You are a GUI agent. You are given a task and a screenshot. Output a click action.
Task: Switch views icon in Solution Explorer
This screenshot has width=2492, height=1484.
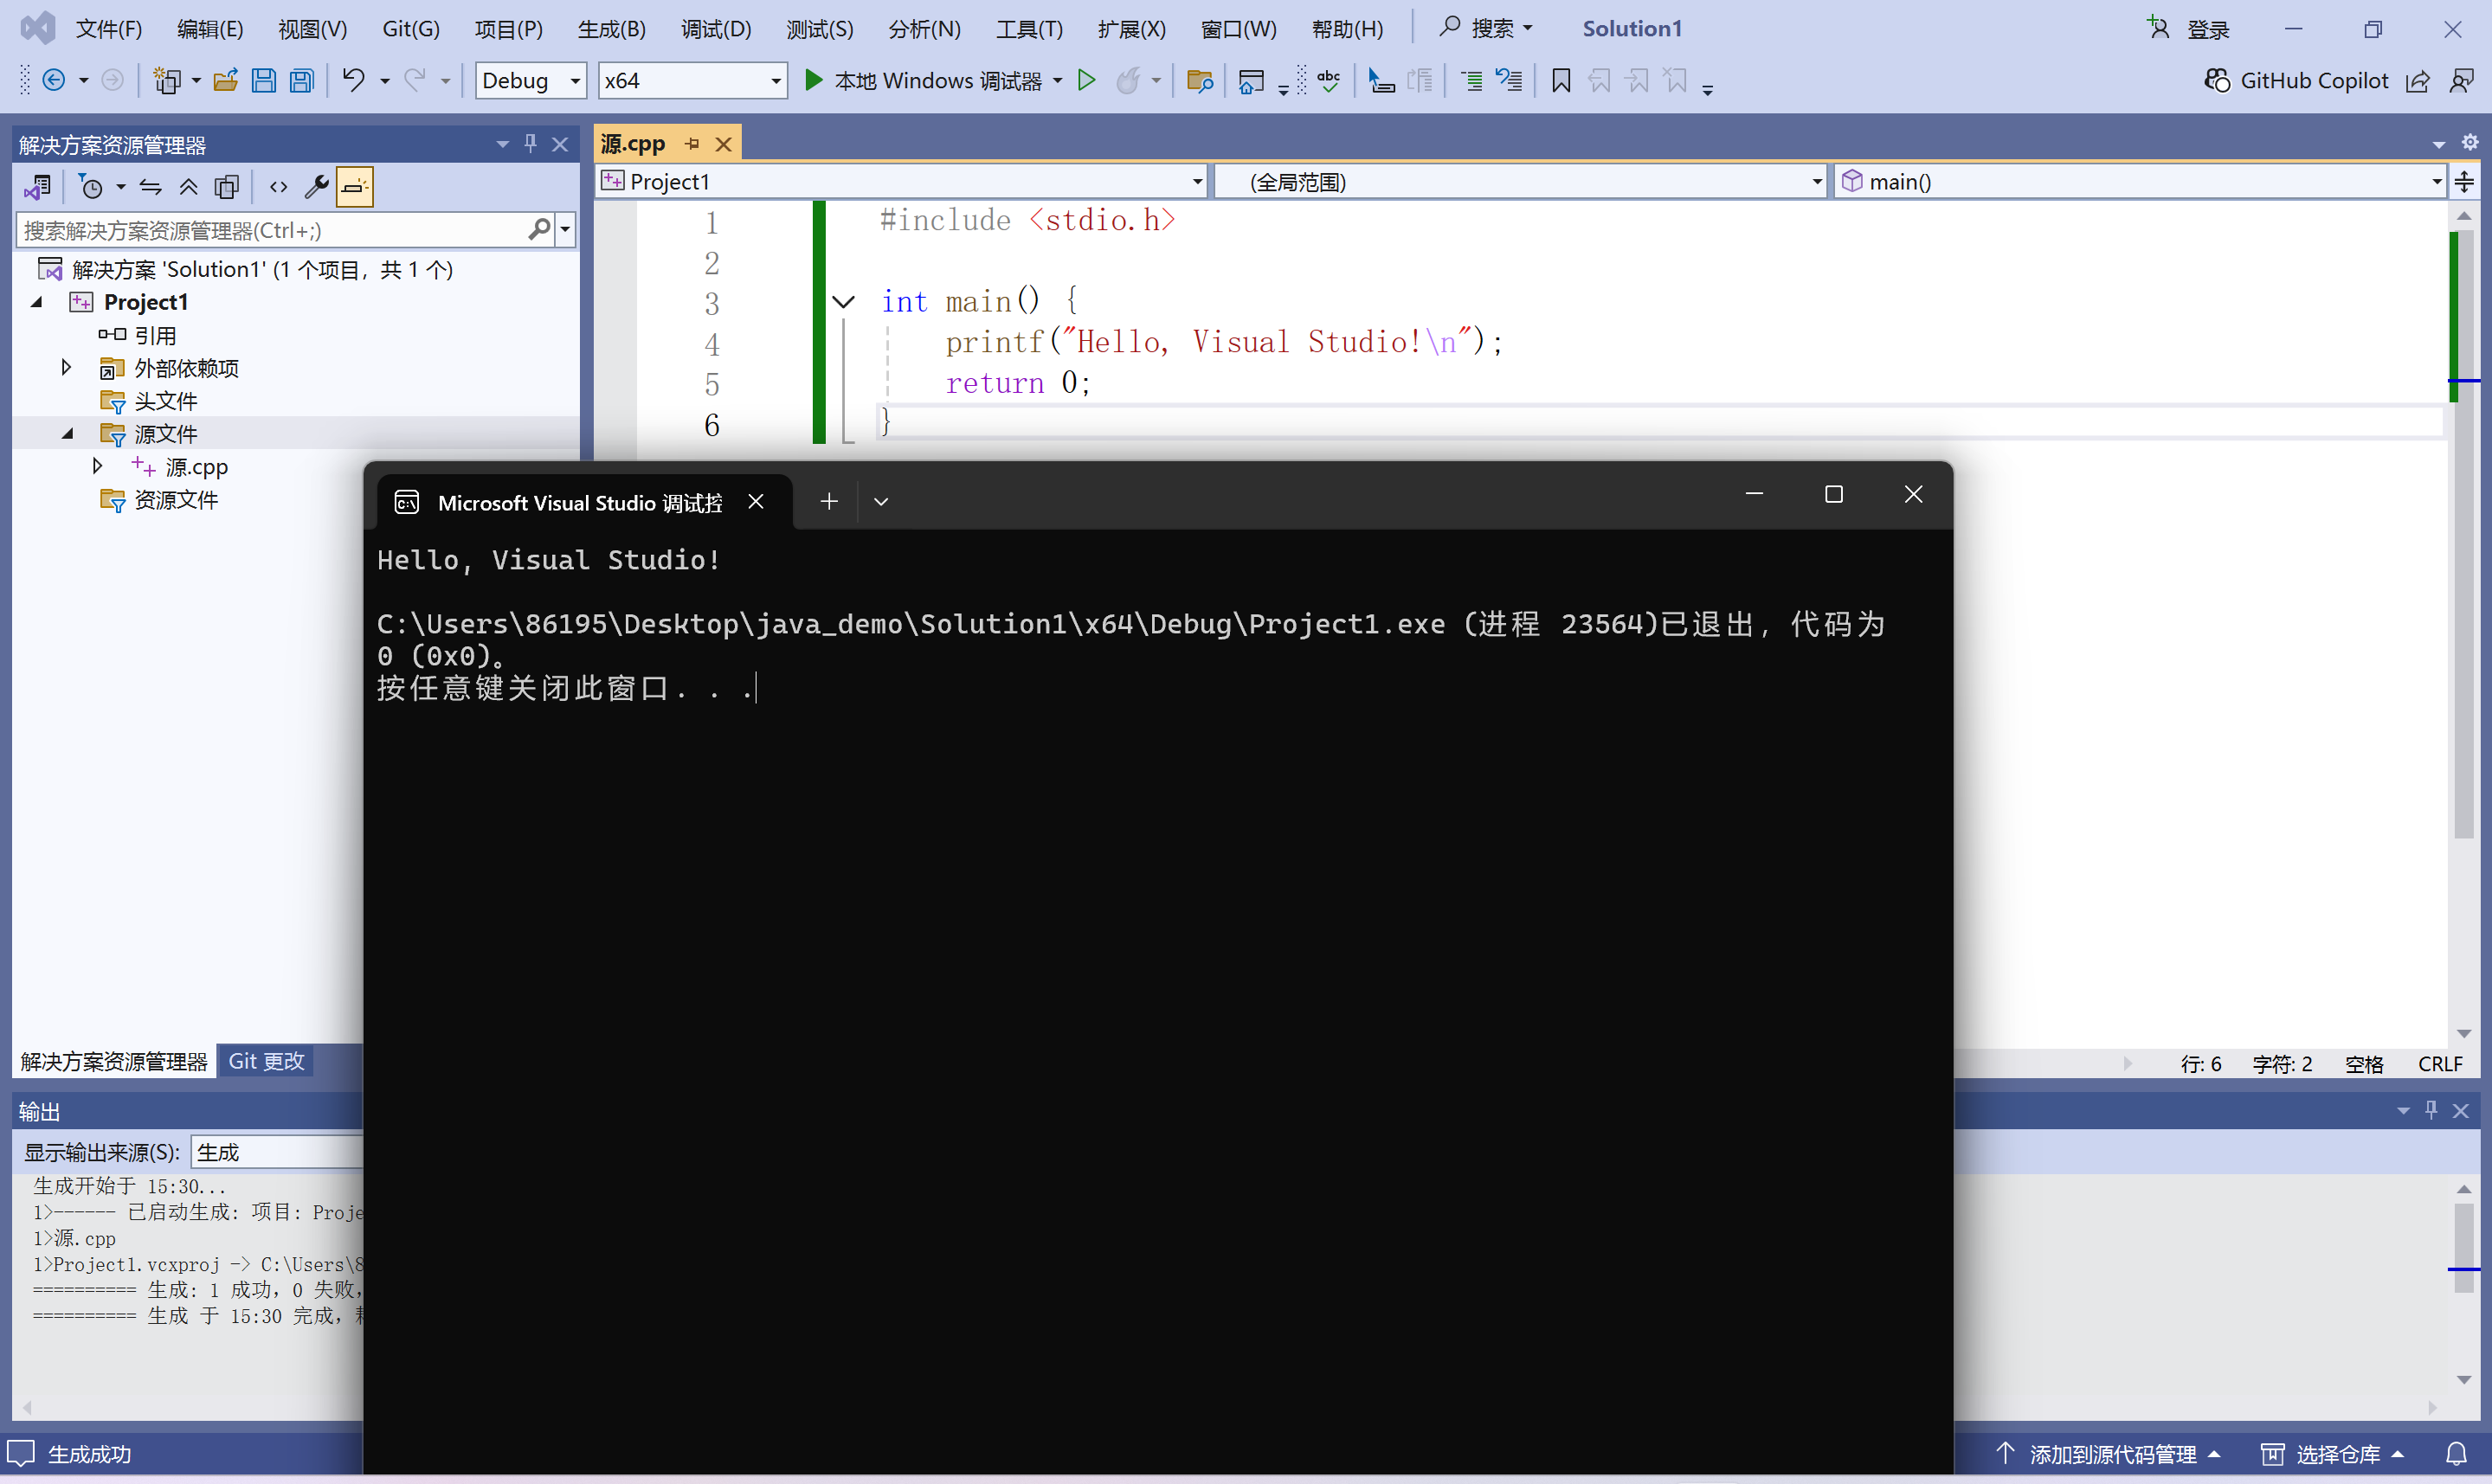pos(38,187)
